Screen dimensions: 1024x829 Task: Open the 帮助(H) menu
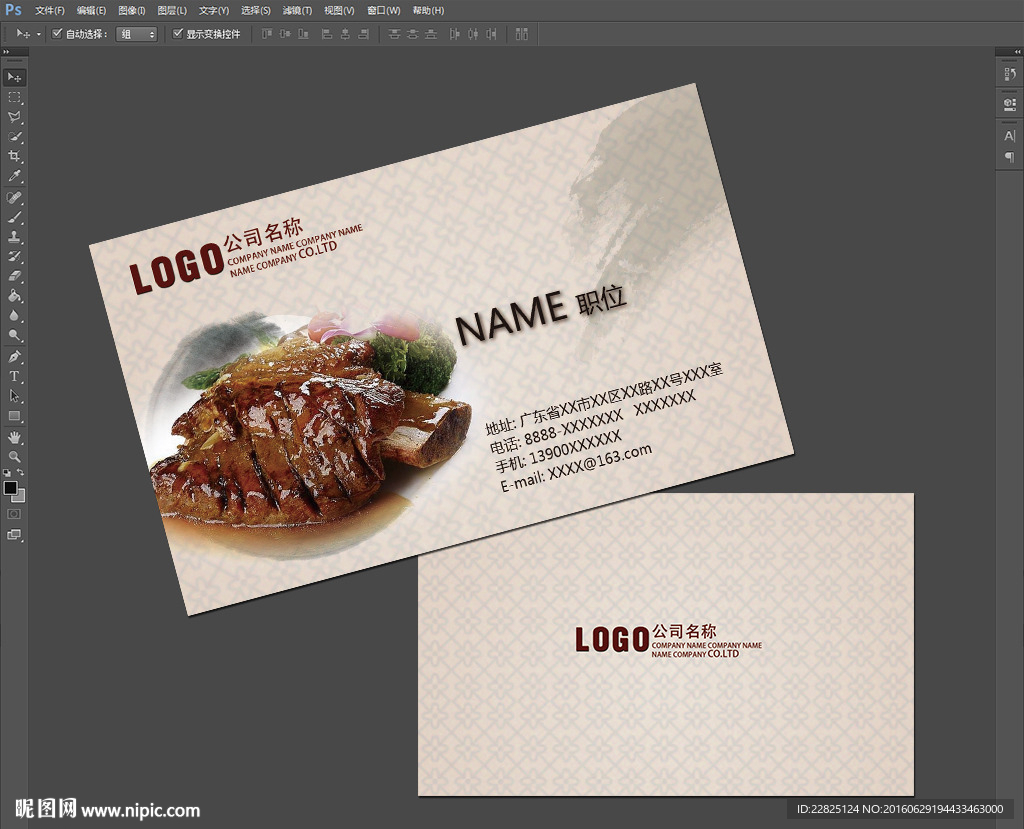(x=428, y=10)
